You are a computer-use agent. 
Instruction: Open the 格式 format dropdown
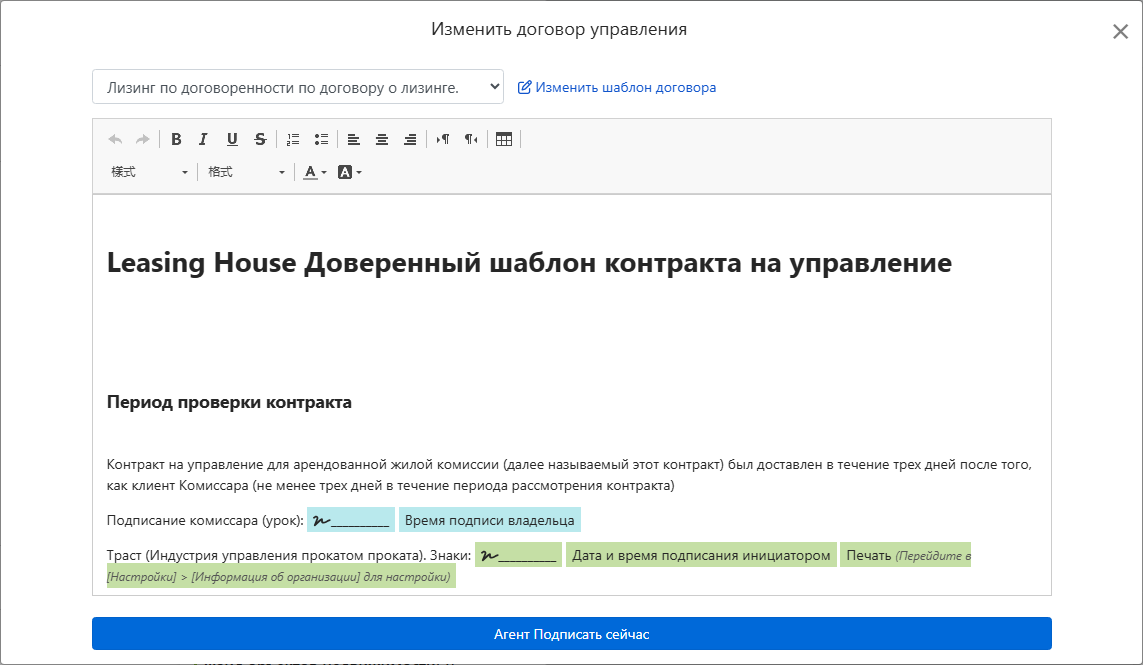[x=246, y=172]
